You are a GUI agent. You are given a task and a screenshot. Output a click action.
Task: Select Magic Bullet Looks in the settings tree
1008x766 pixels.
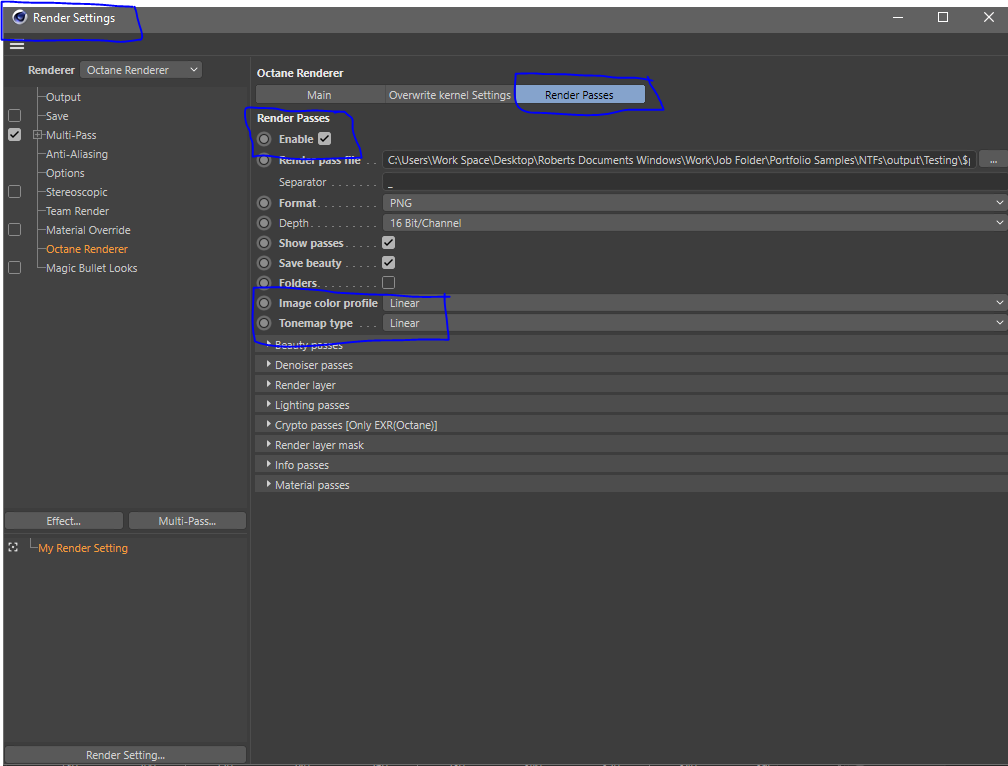(x=91, y=267)
